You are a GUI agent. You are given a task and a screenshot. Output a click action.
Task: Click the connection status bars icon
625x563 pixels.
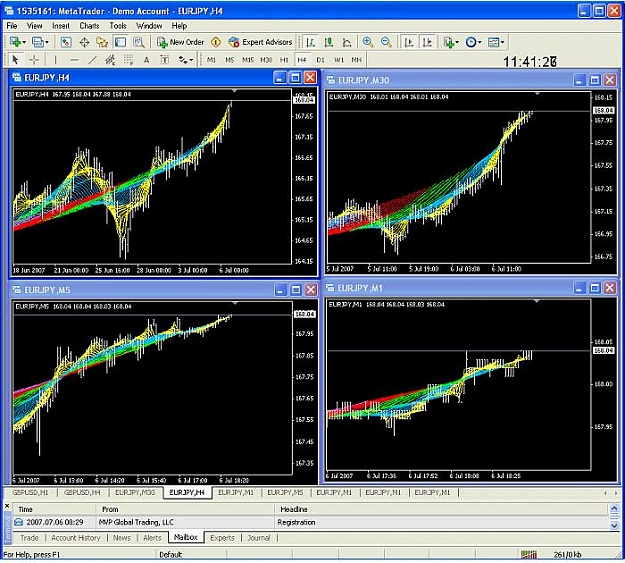[x=529, y=554]
